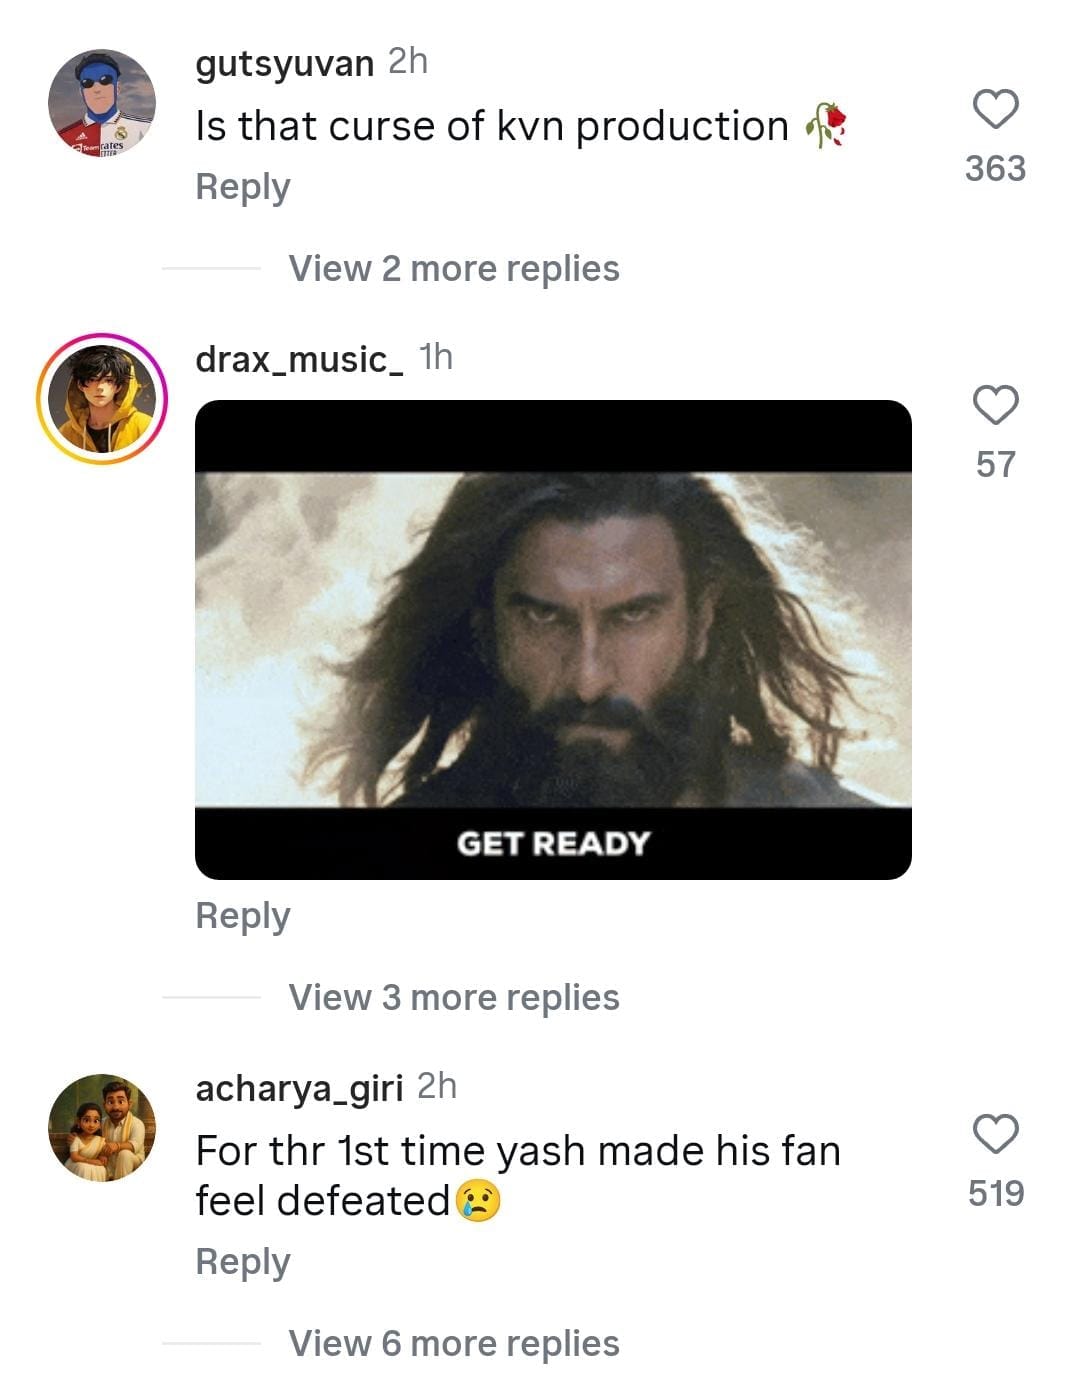Reply to gutsyuvan's comment

point(243,187)
